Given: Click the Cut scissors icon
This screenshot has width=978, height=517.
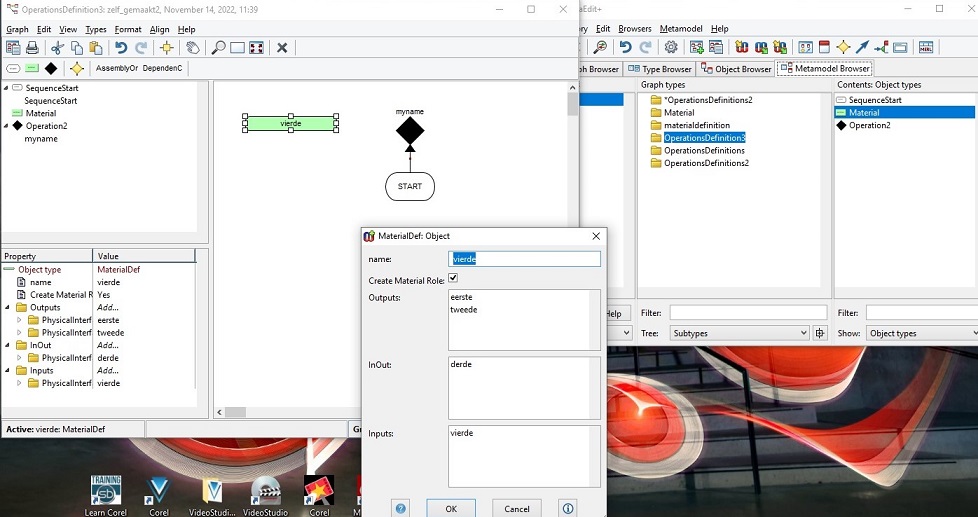Looking at the screenshot, I should tap(57, 48).
